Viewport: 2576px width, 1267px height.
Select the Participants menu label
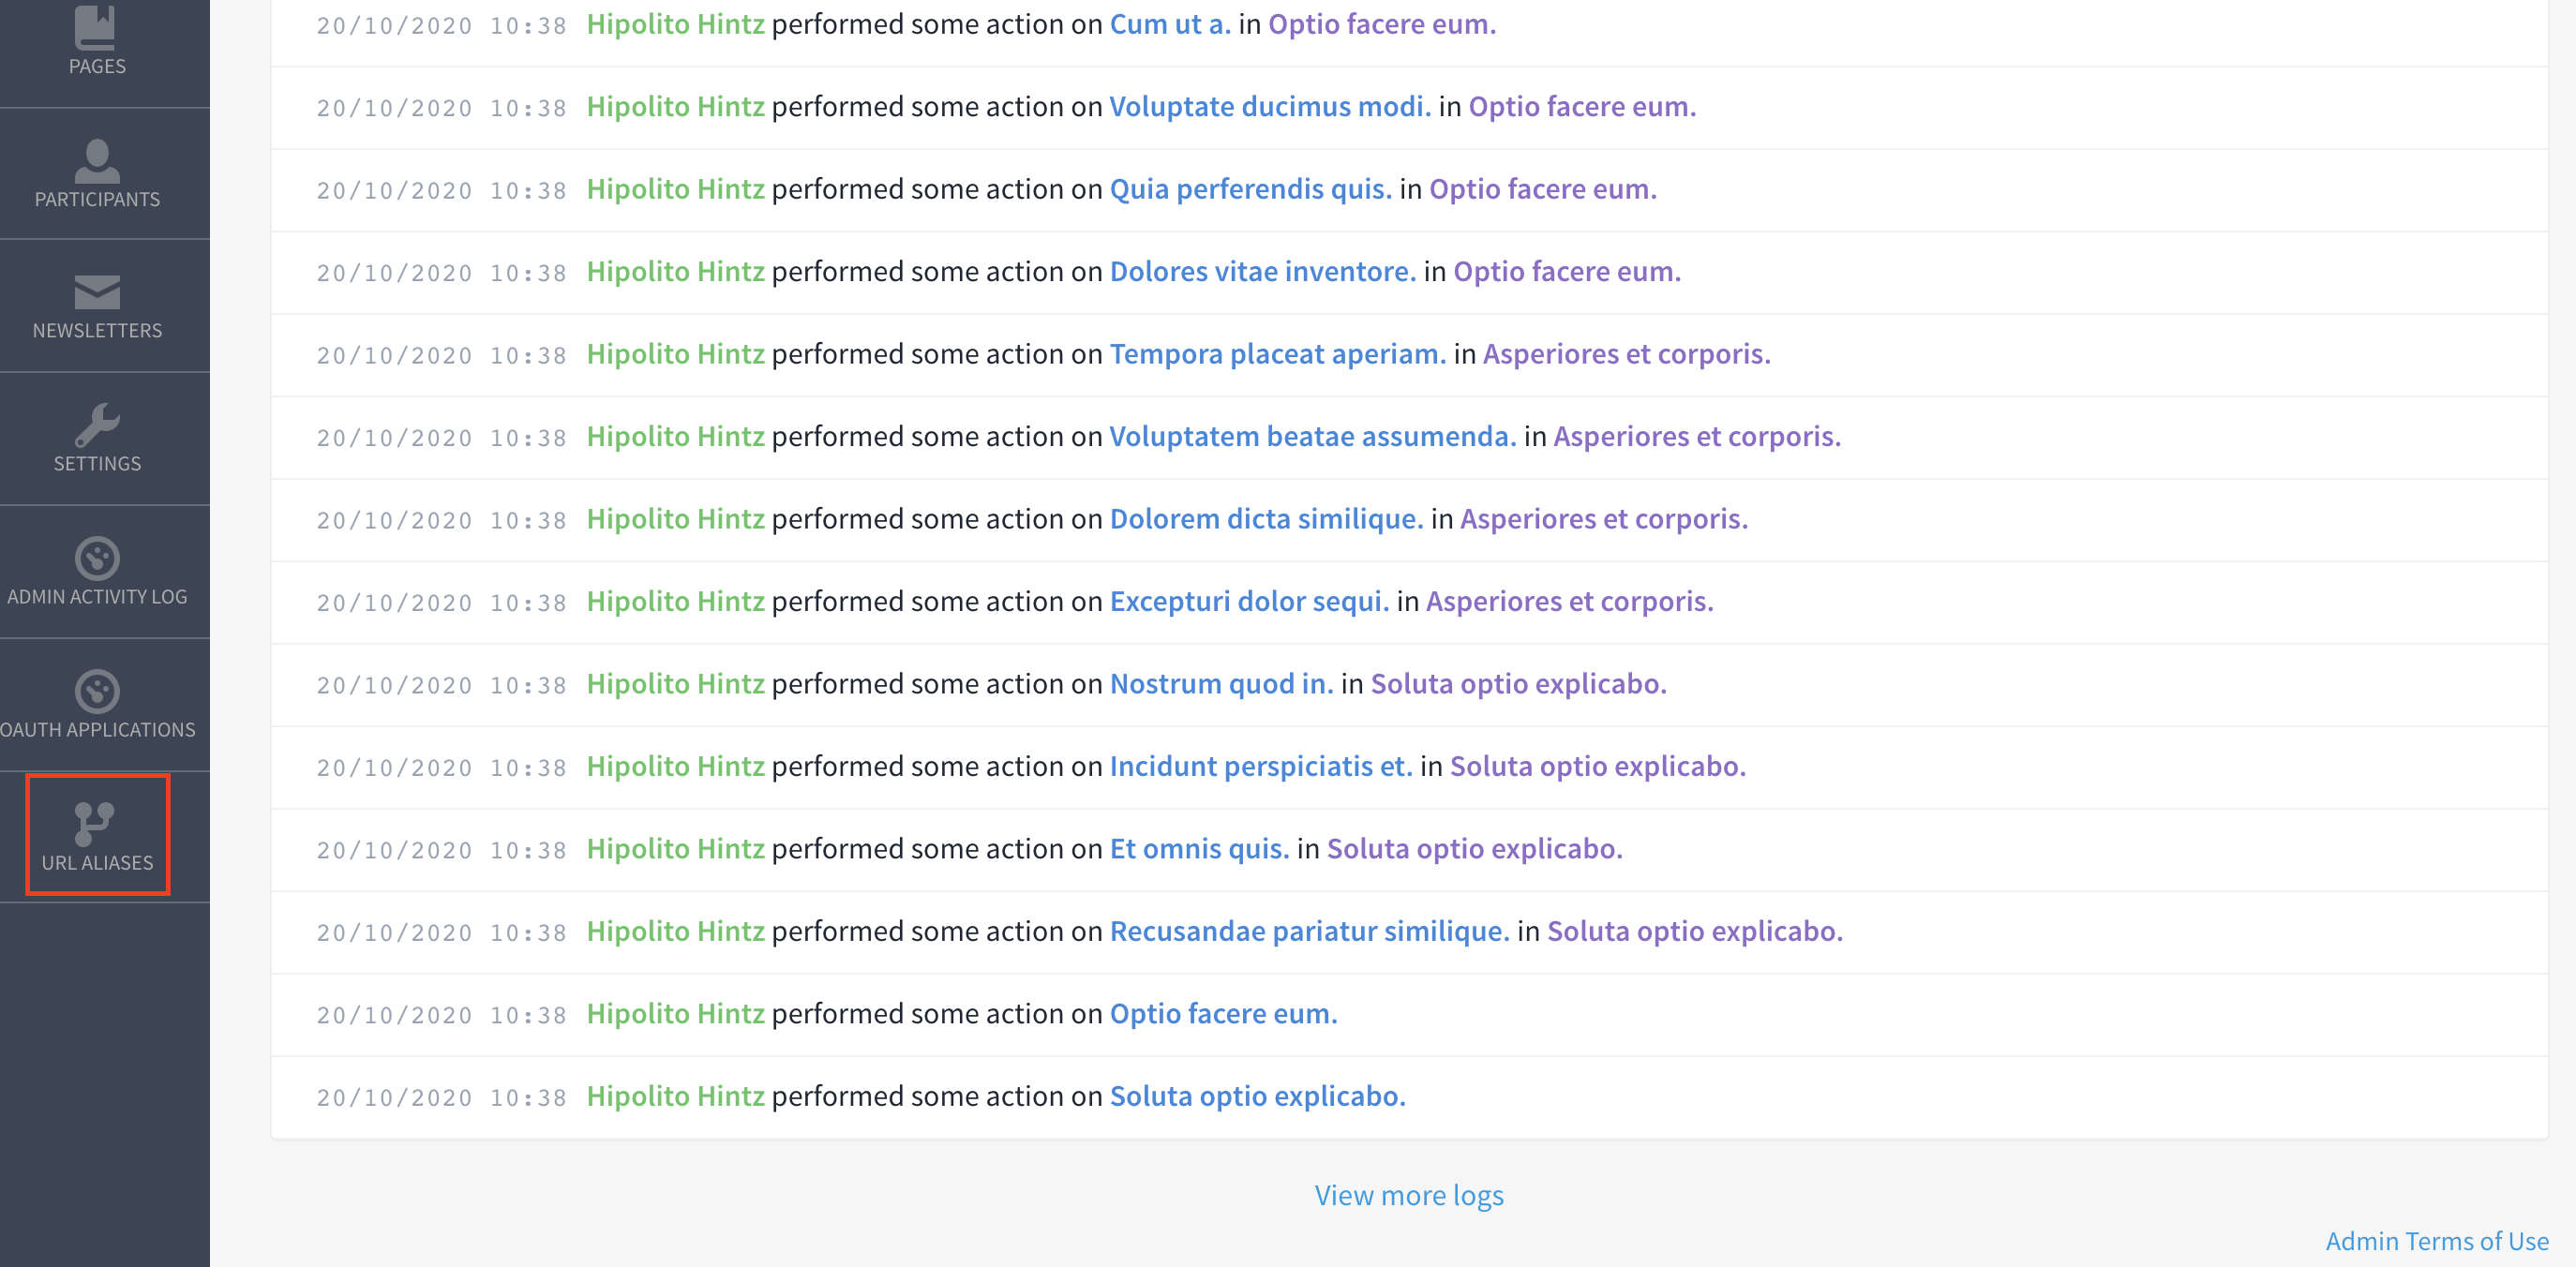point(97,199)
